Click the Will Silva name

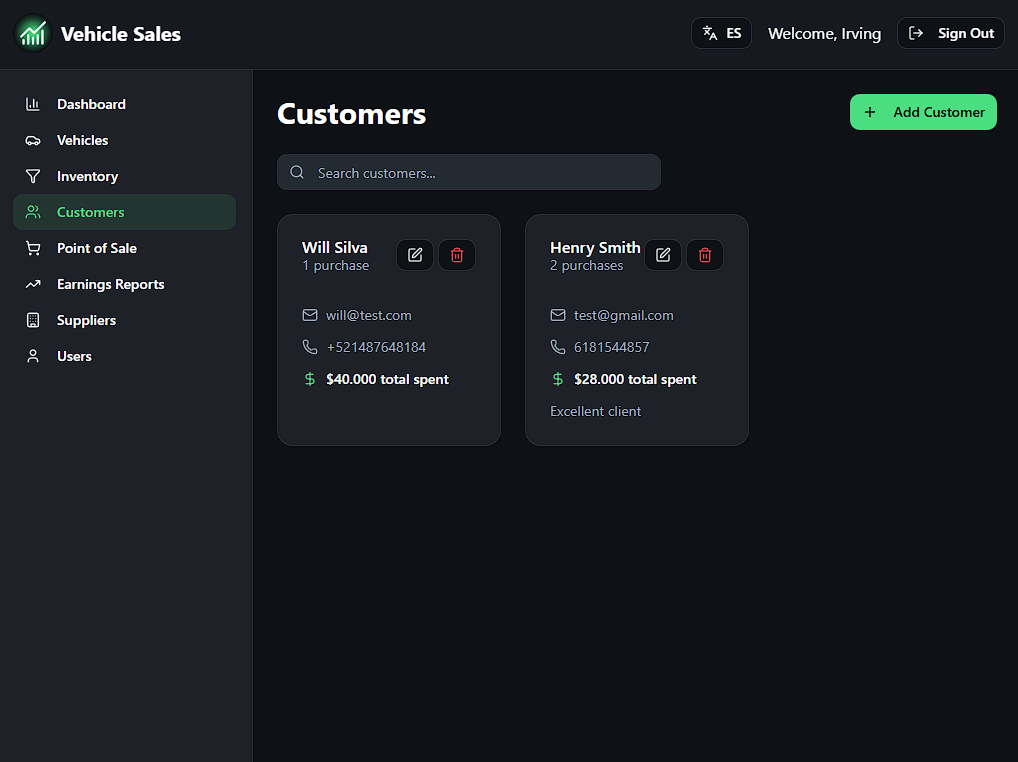coord(335,247)
